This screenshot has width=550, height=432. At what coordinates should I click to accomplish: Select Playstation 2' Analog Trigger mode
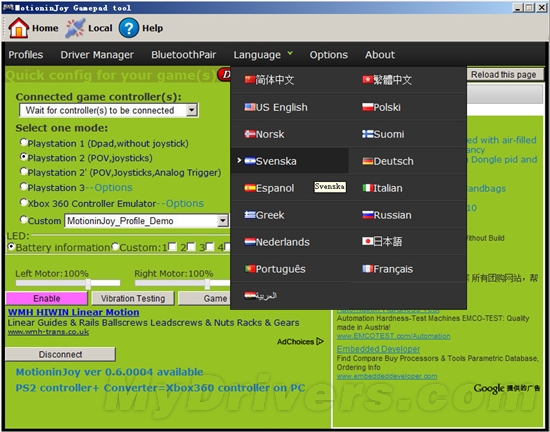click(x=24, y=171)
